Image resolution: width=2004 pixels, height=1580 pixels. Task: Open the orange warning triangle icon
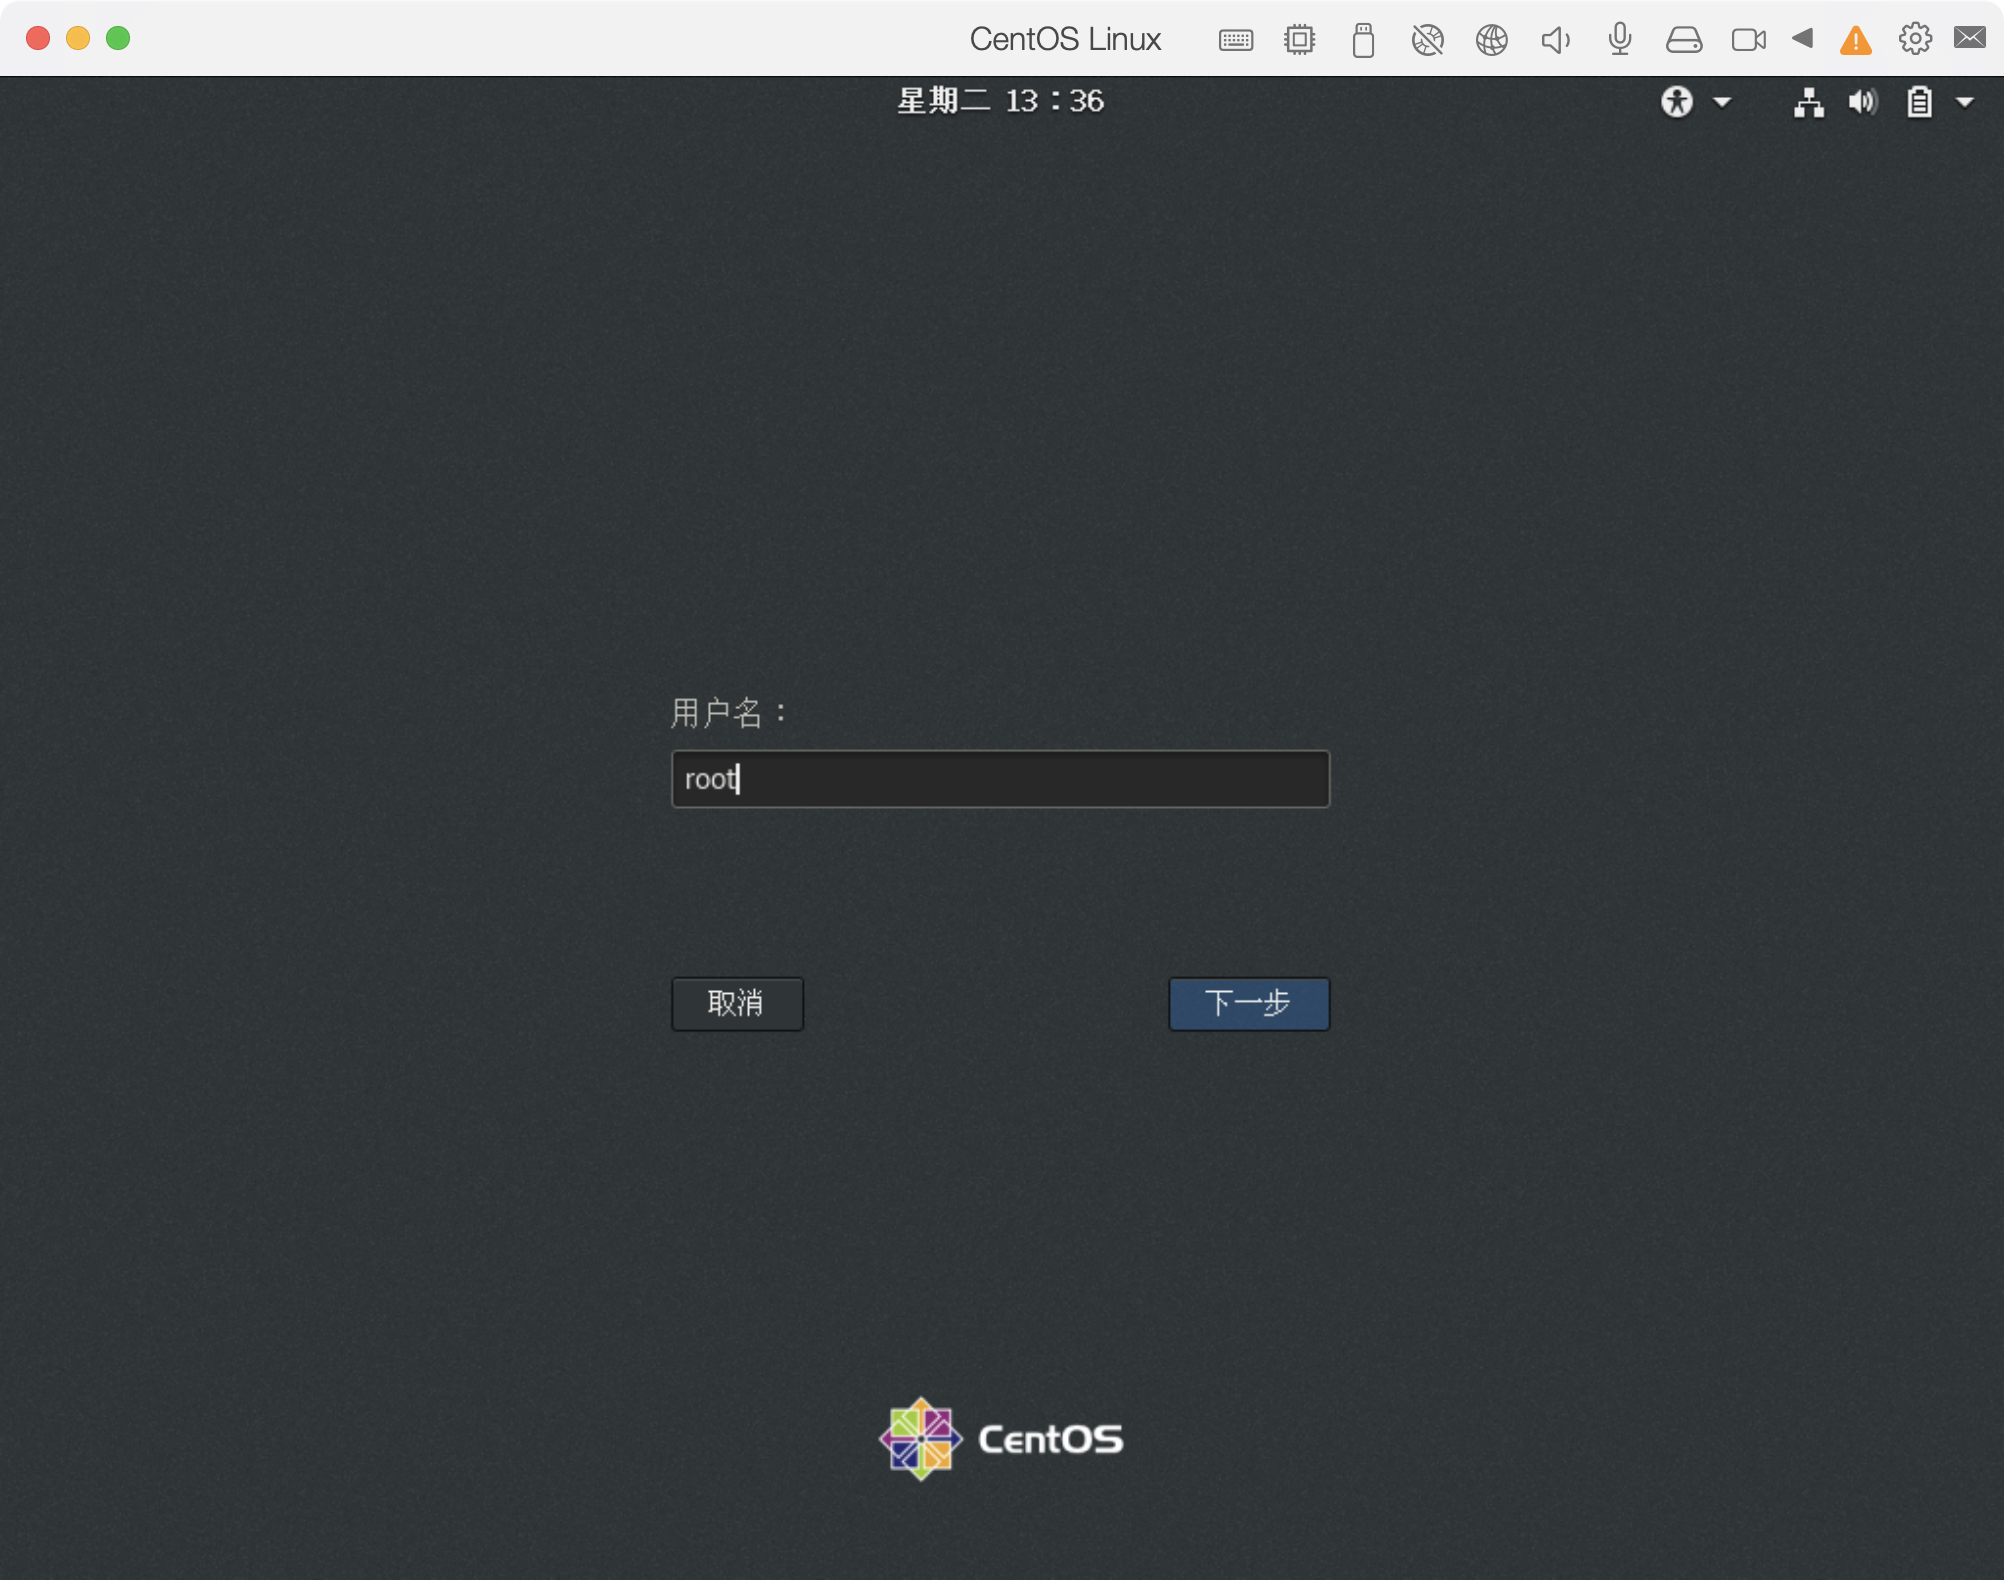coord(1856,40)
